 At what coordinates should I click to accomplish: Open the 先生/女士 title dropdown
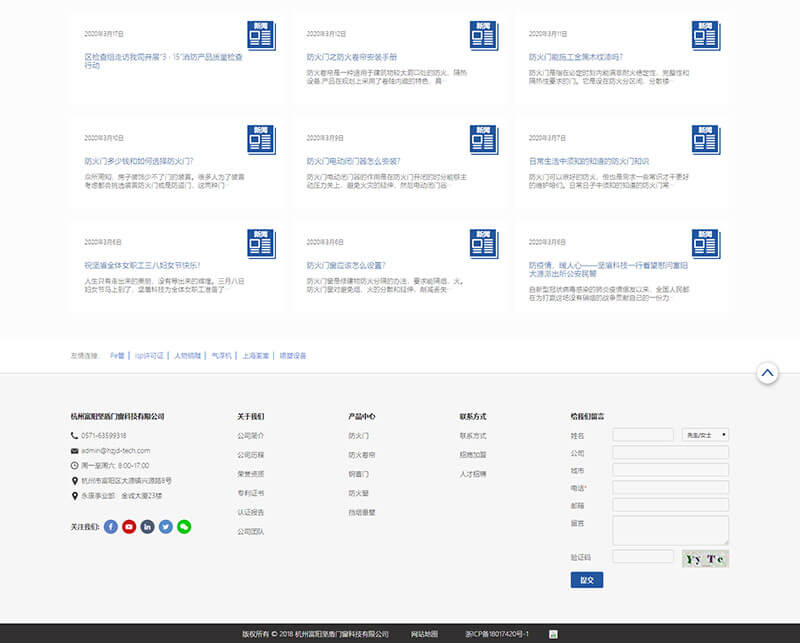click(706, 435)
